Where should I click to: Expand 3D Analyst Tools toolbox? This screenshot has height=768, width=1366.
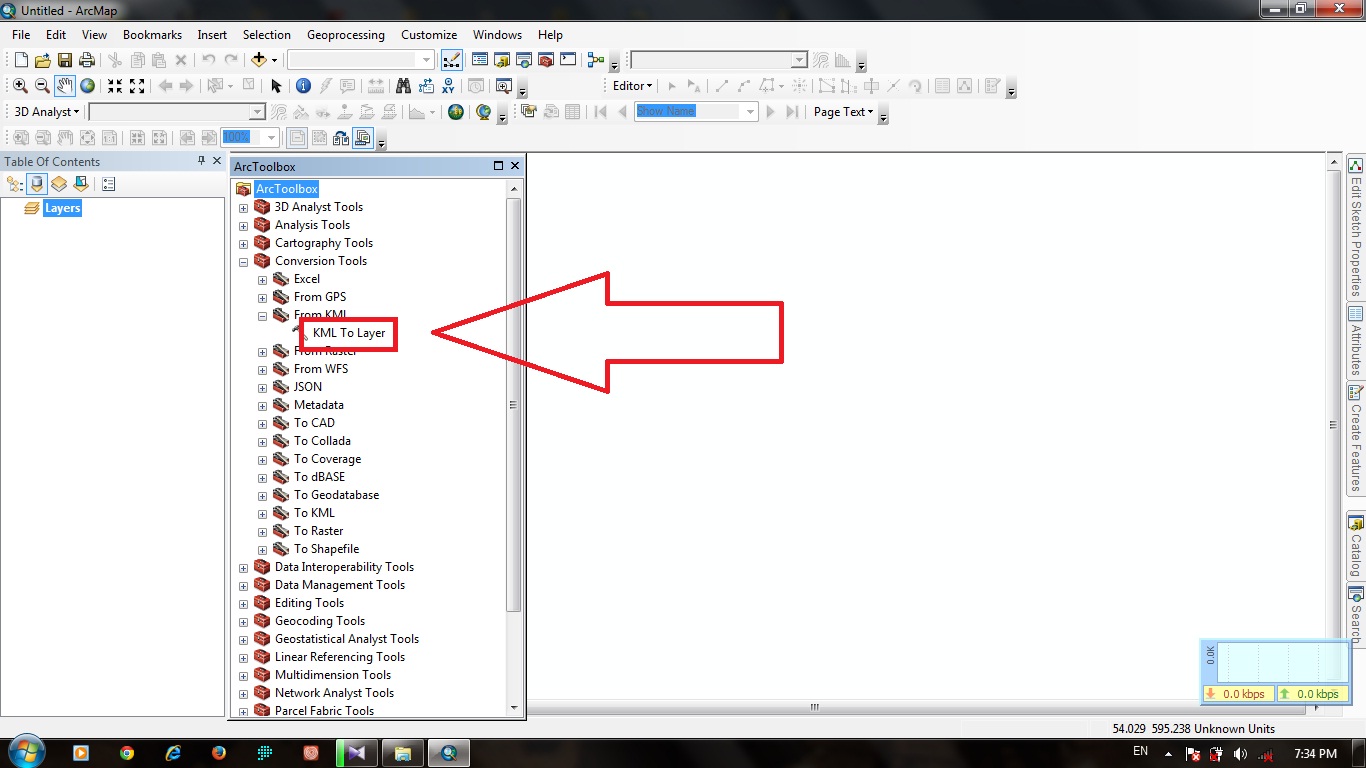click(x=243, y=208)
